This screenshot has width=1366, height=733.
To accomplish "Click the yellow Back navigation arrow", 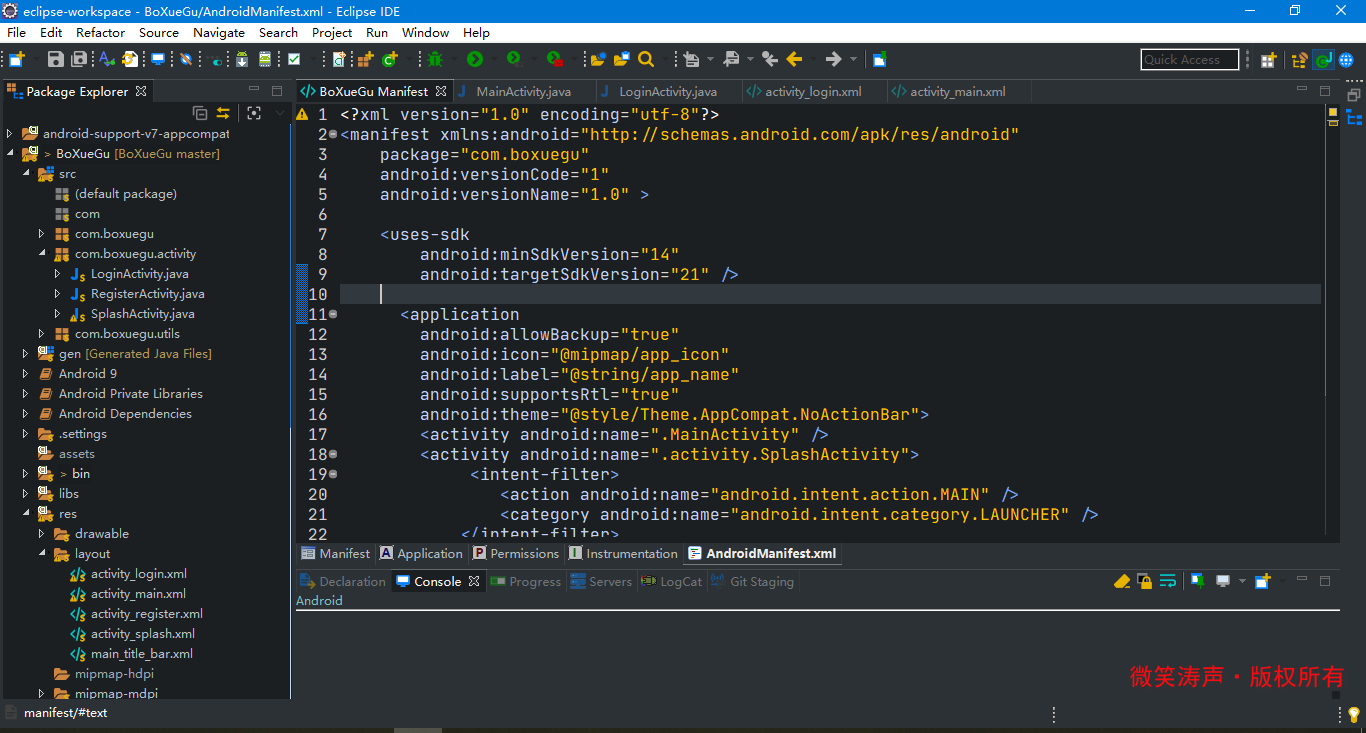I will (794, 60).
